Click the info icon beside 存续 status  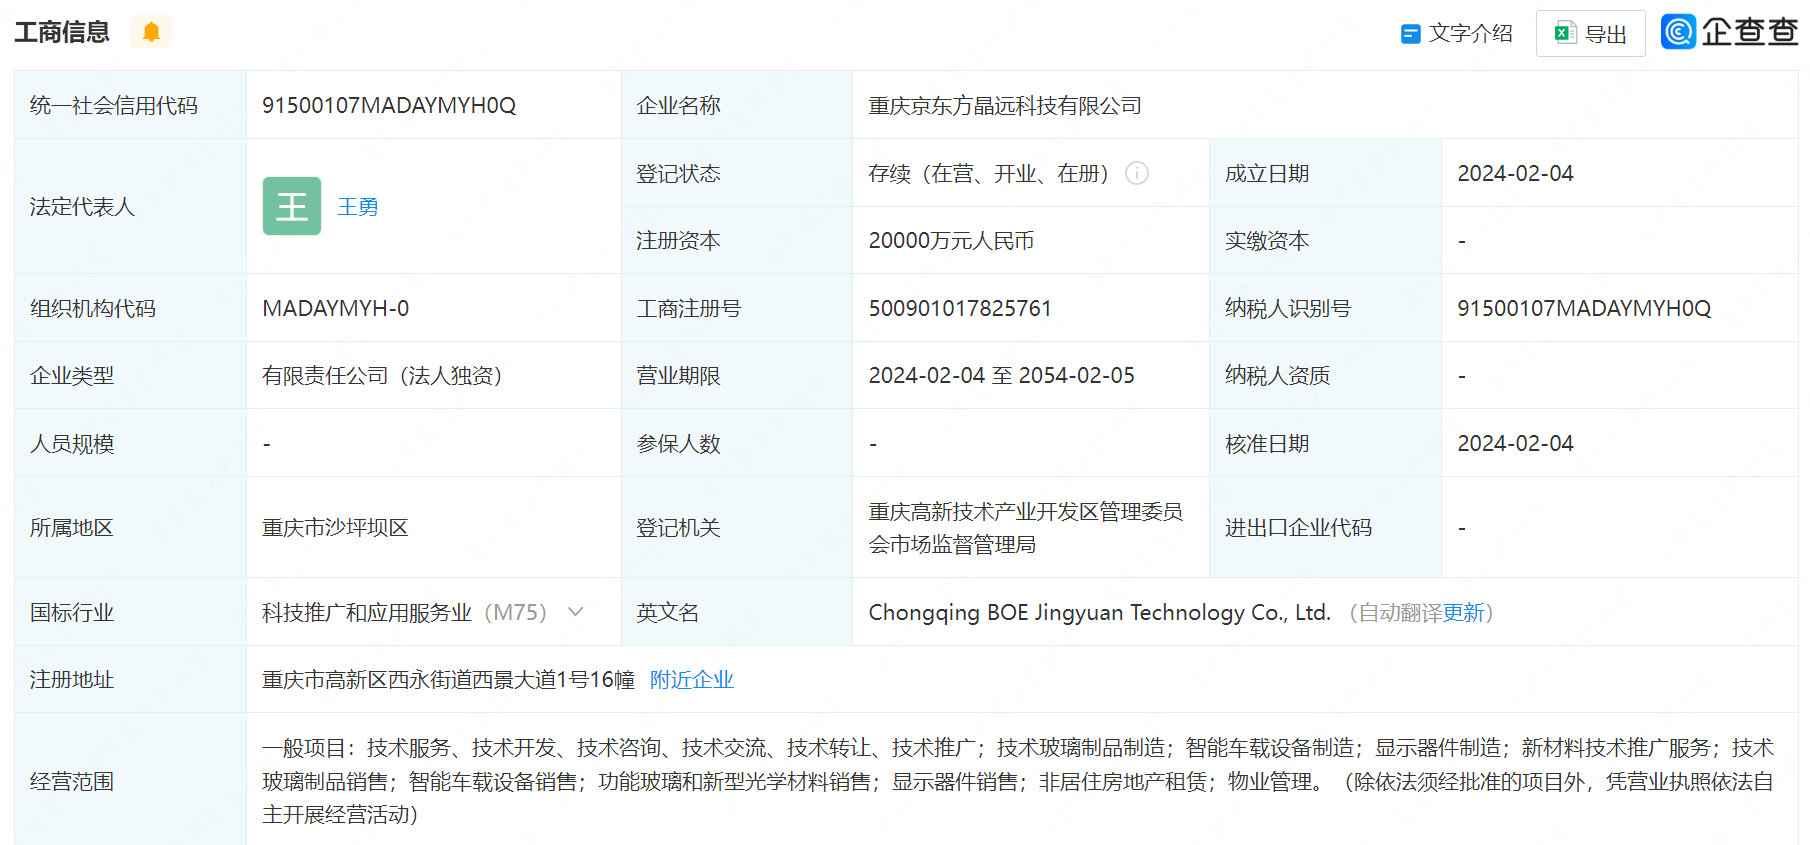pyautogui.click(x=1137, y=173)
